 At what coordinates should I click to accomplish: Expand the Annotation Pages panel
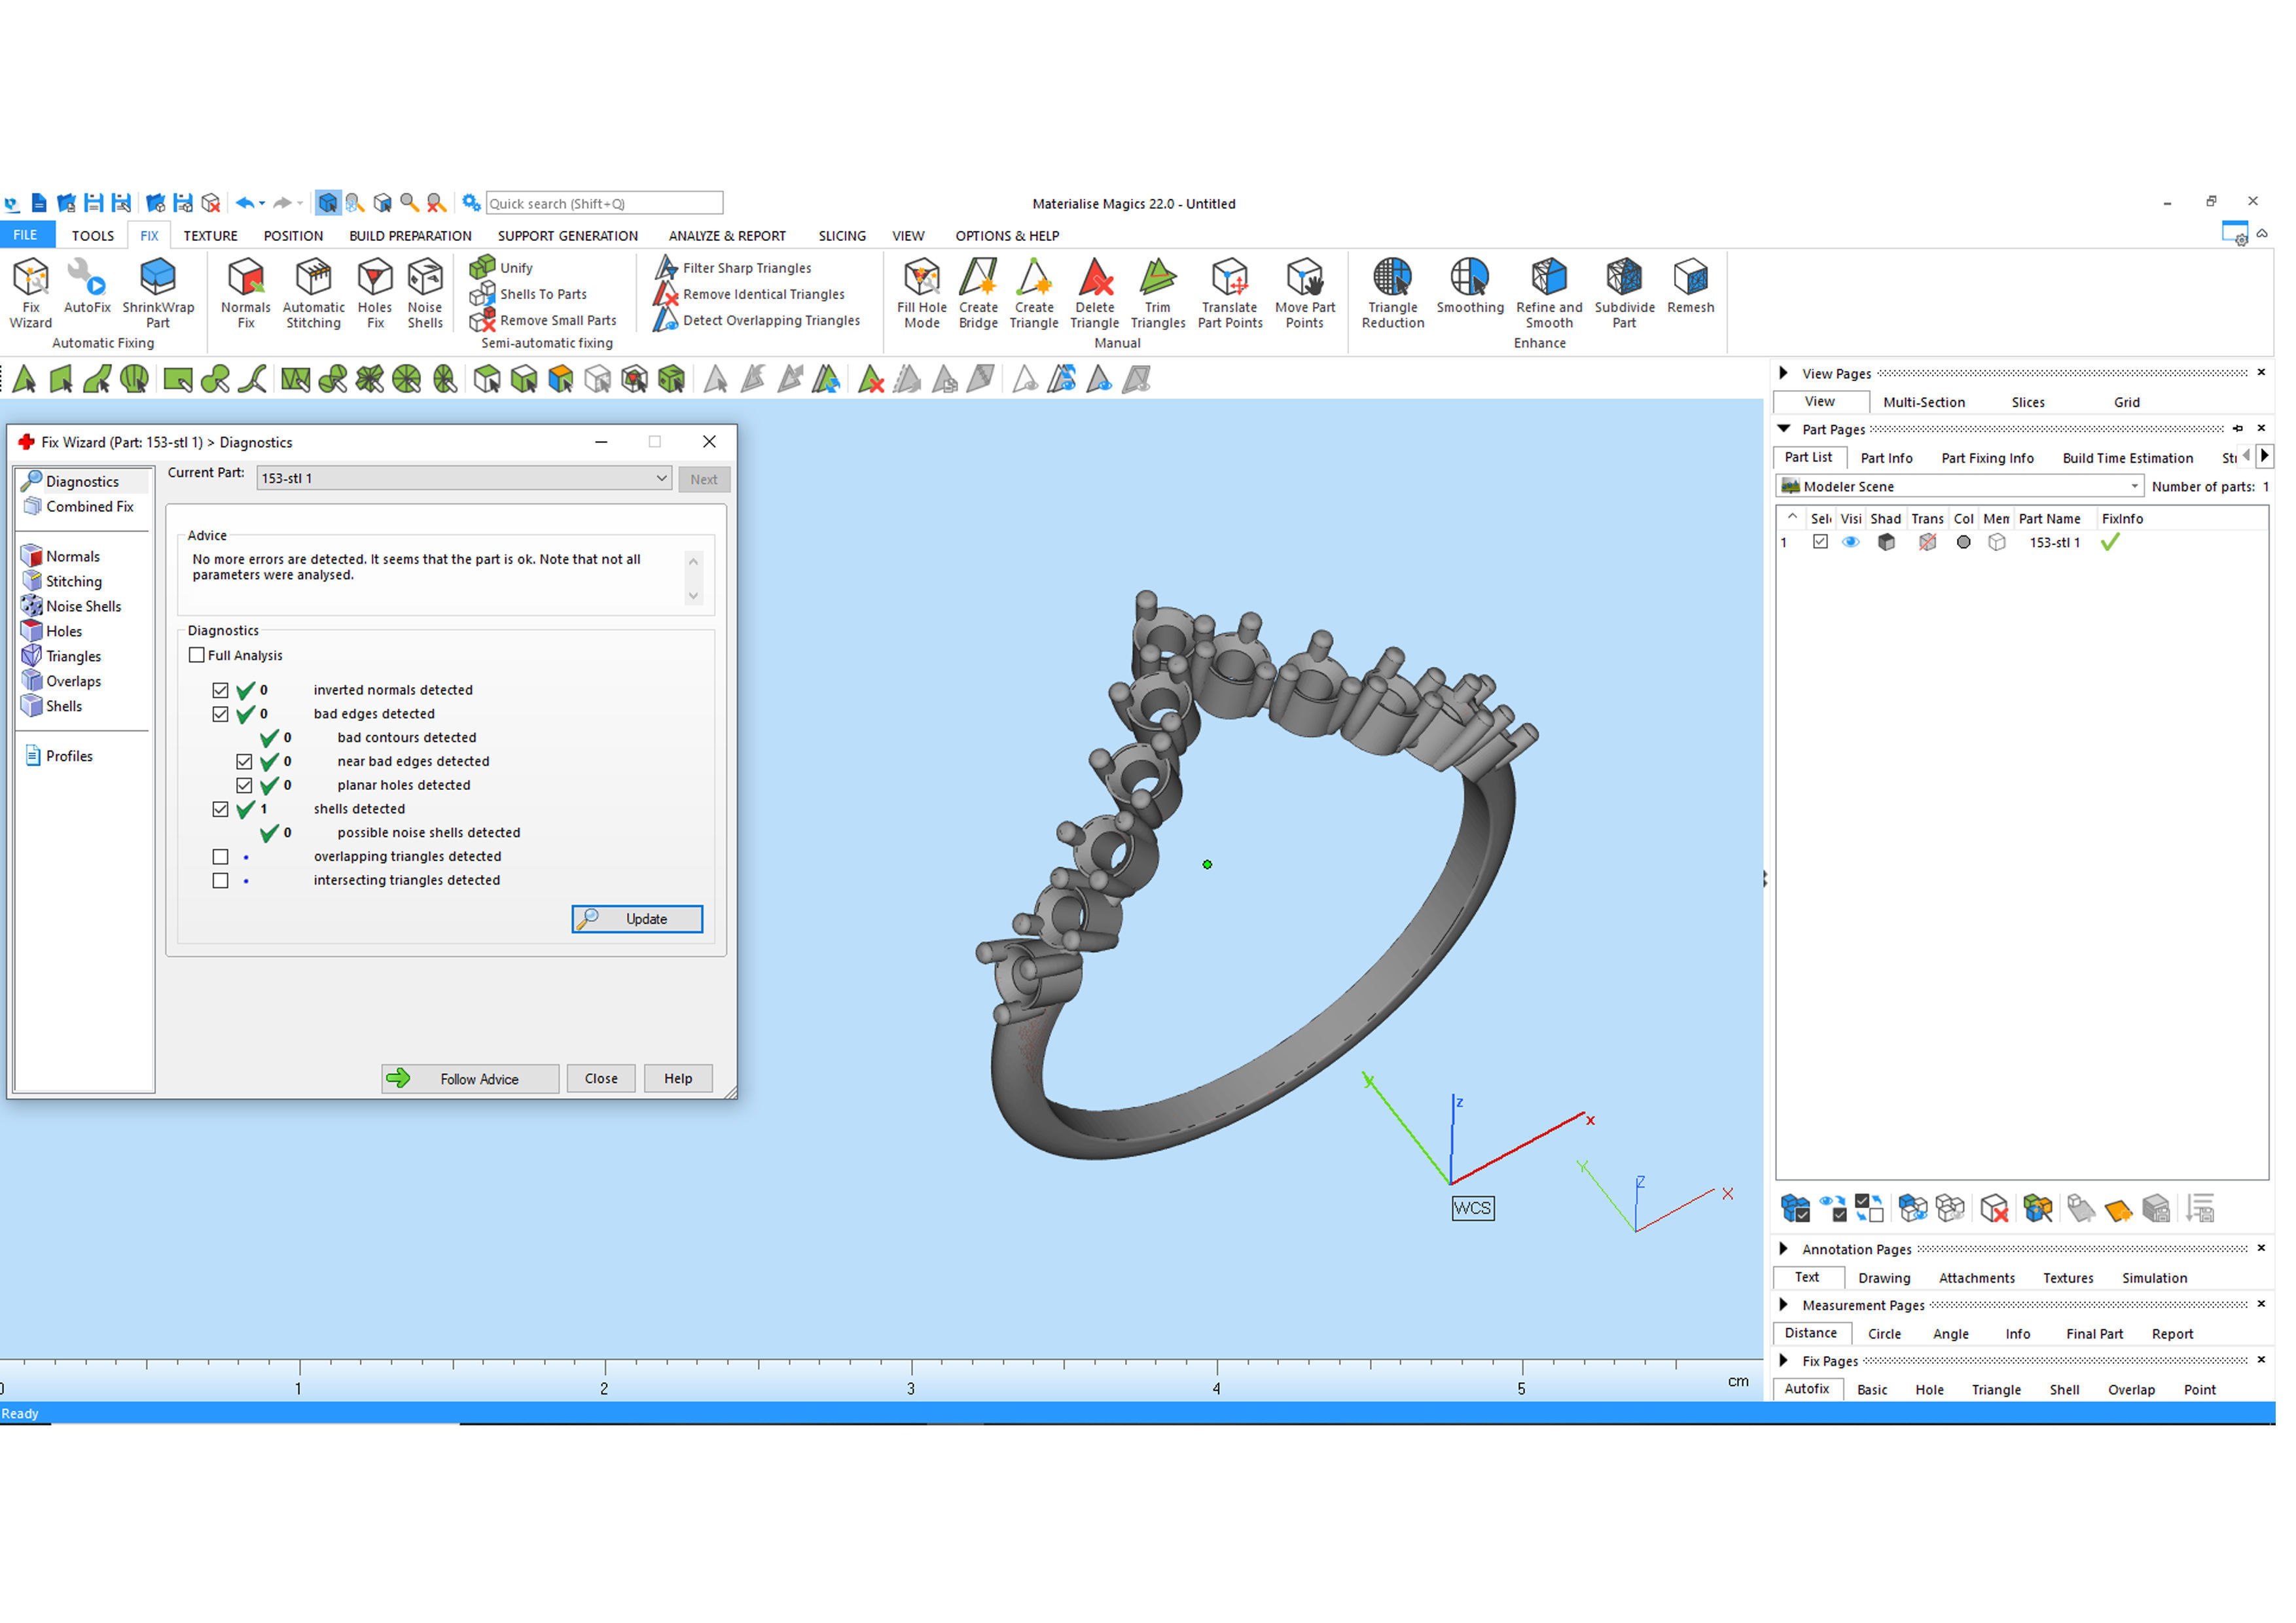click(x=1783, y=1249)
